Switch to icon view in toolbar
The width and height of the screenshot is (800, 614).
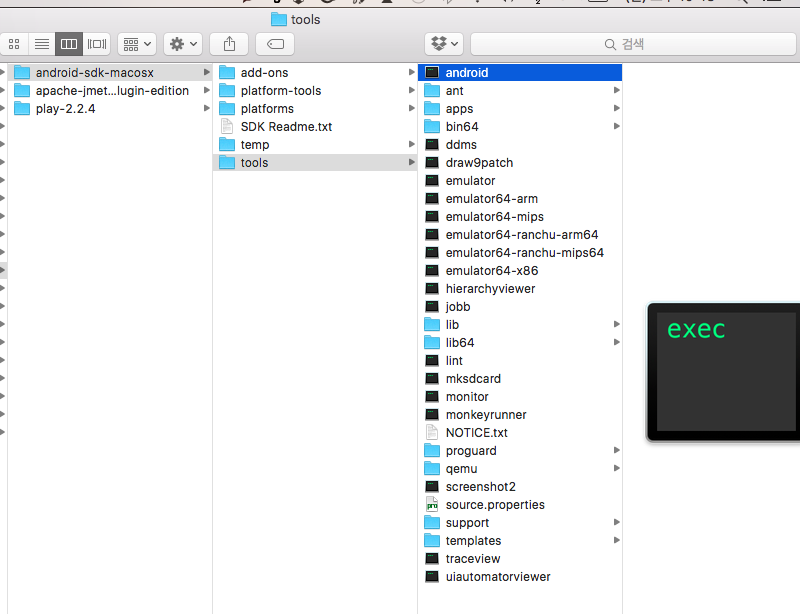point(14,44)
